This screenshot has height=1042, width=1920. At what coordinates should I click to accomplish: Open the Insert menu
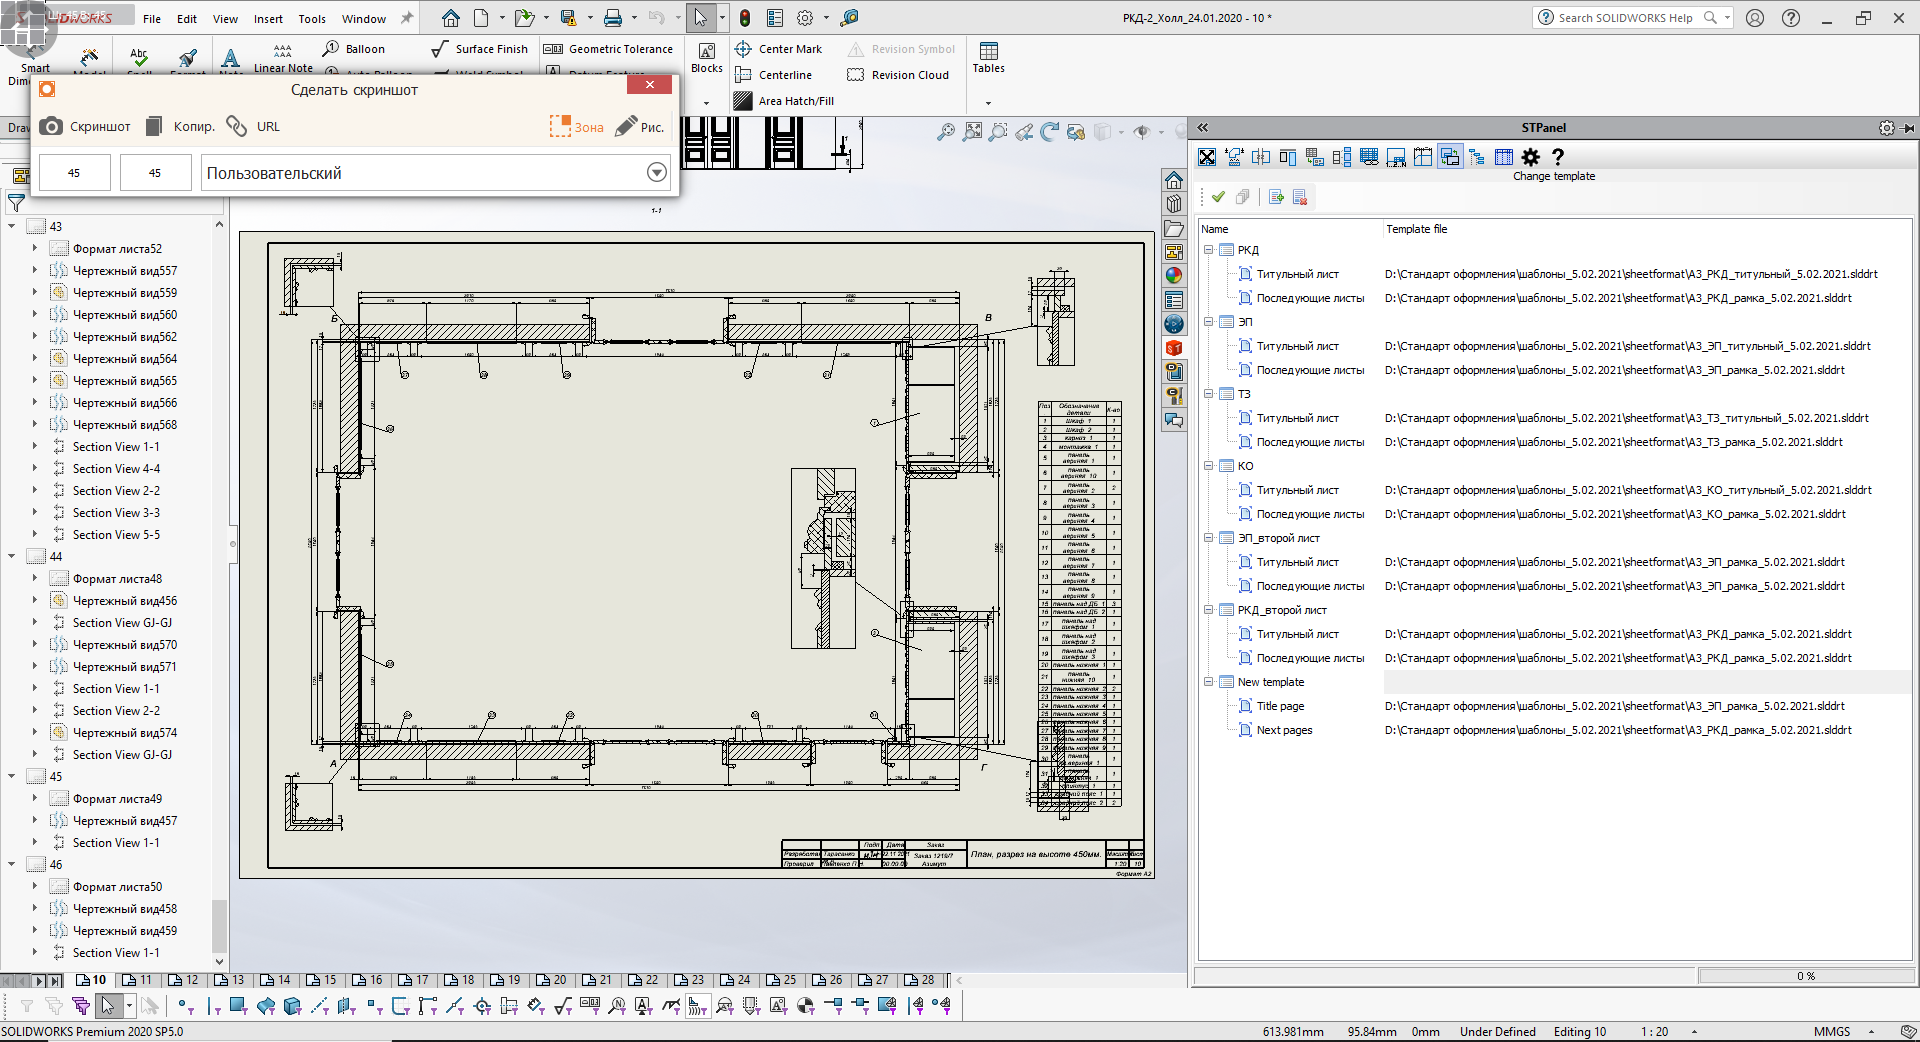[x=268, y=19]
